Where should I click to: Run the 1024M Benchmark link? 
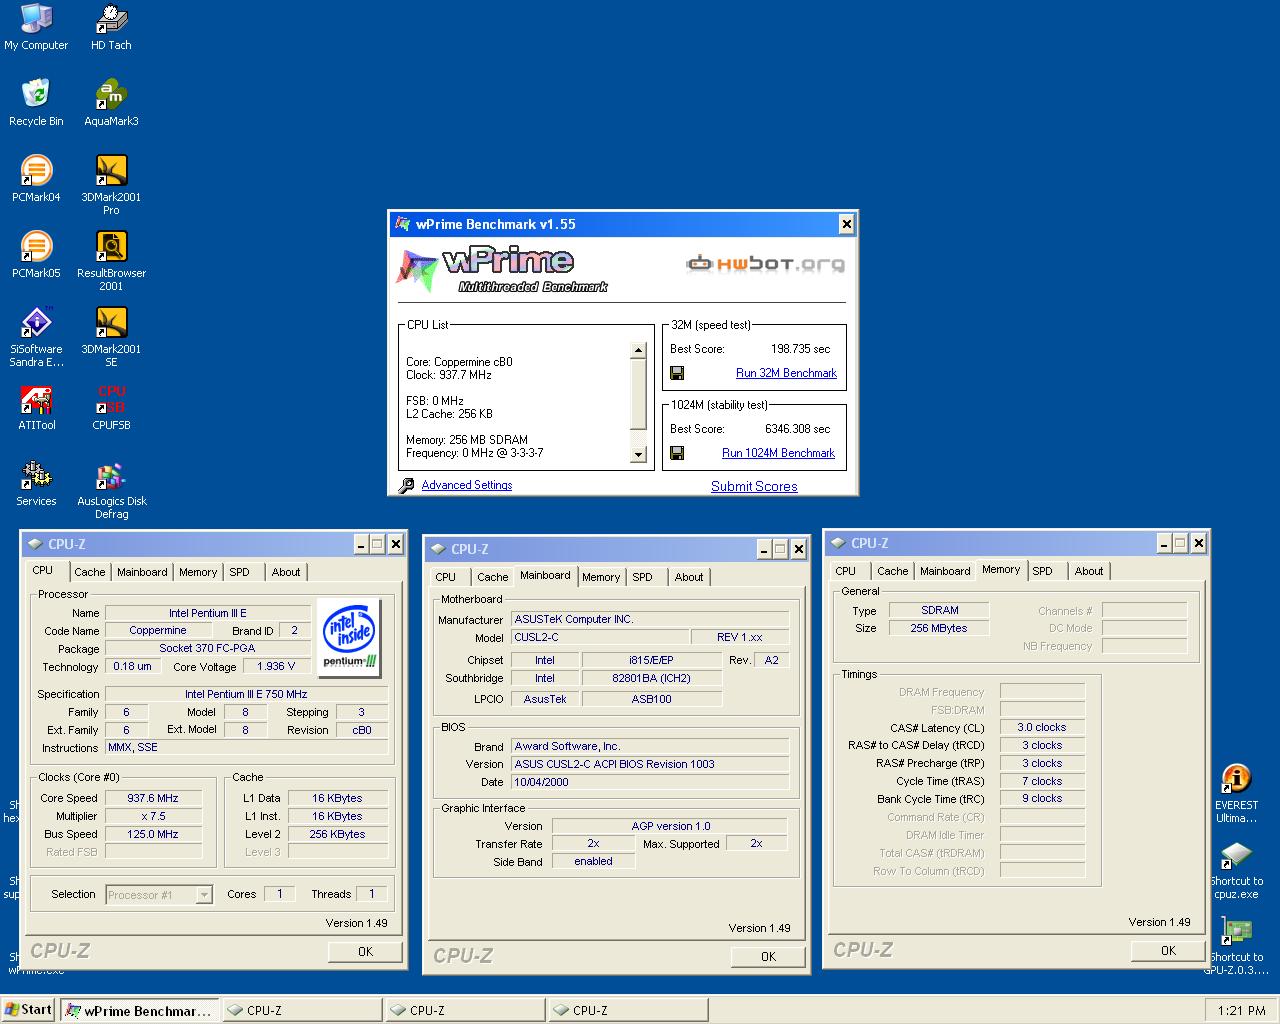tap(778, 453)
